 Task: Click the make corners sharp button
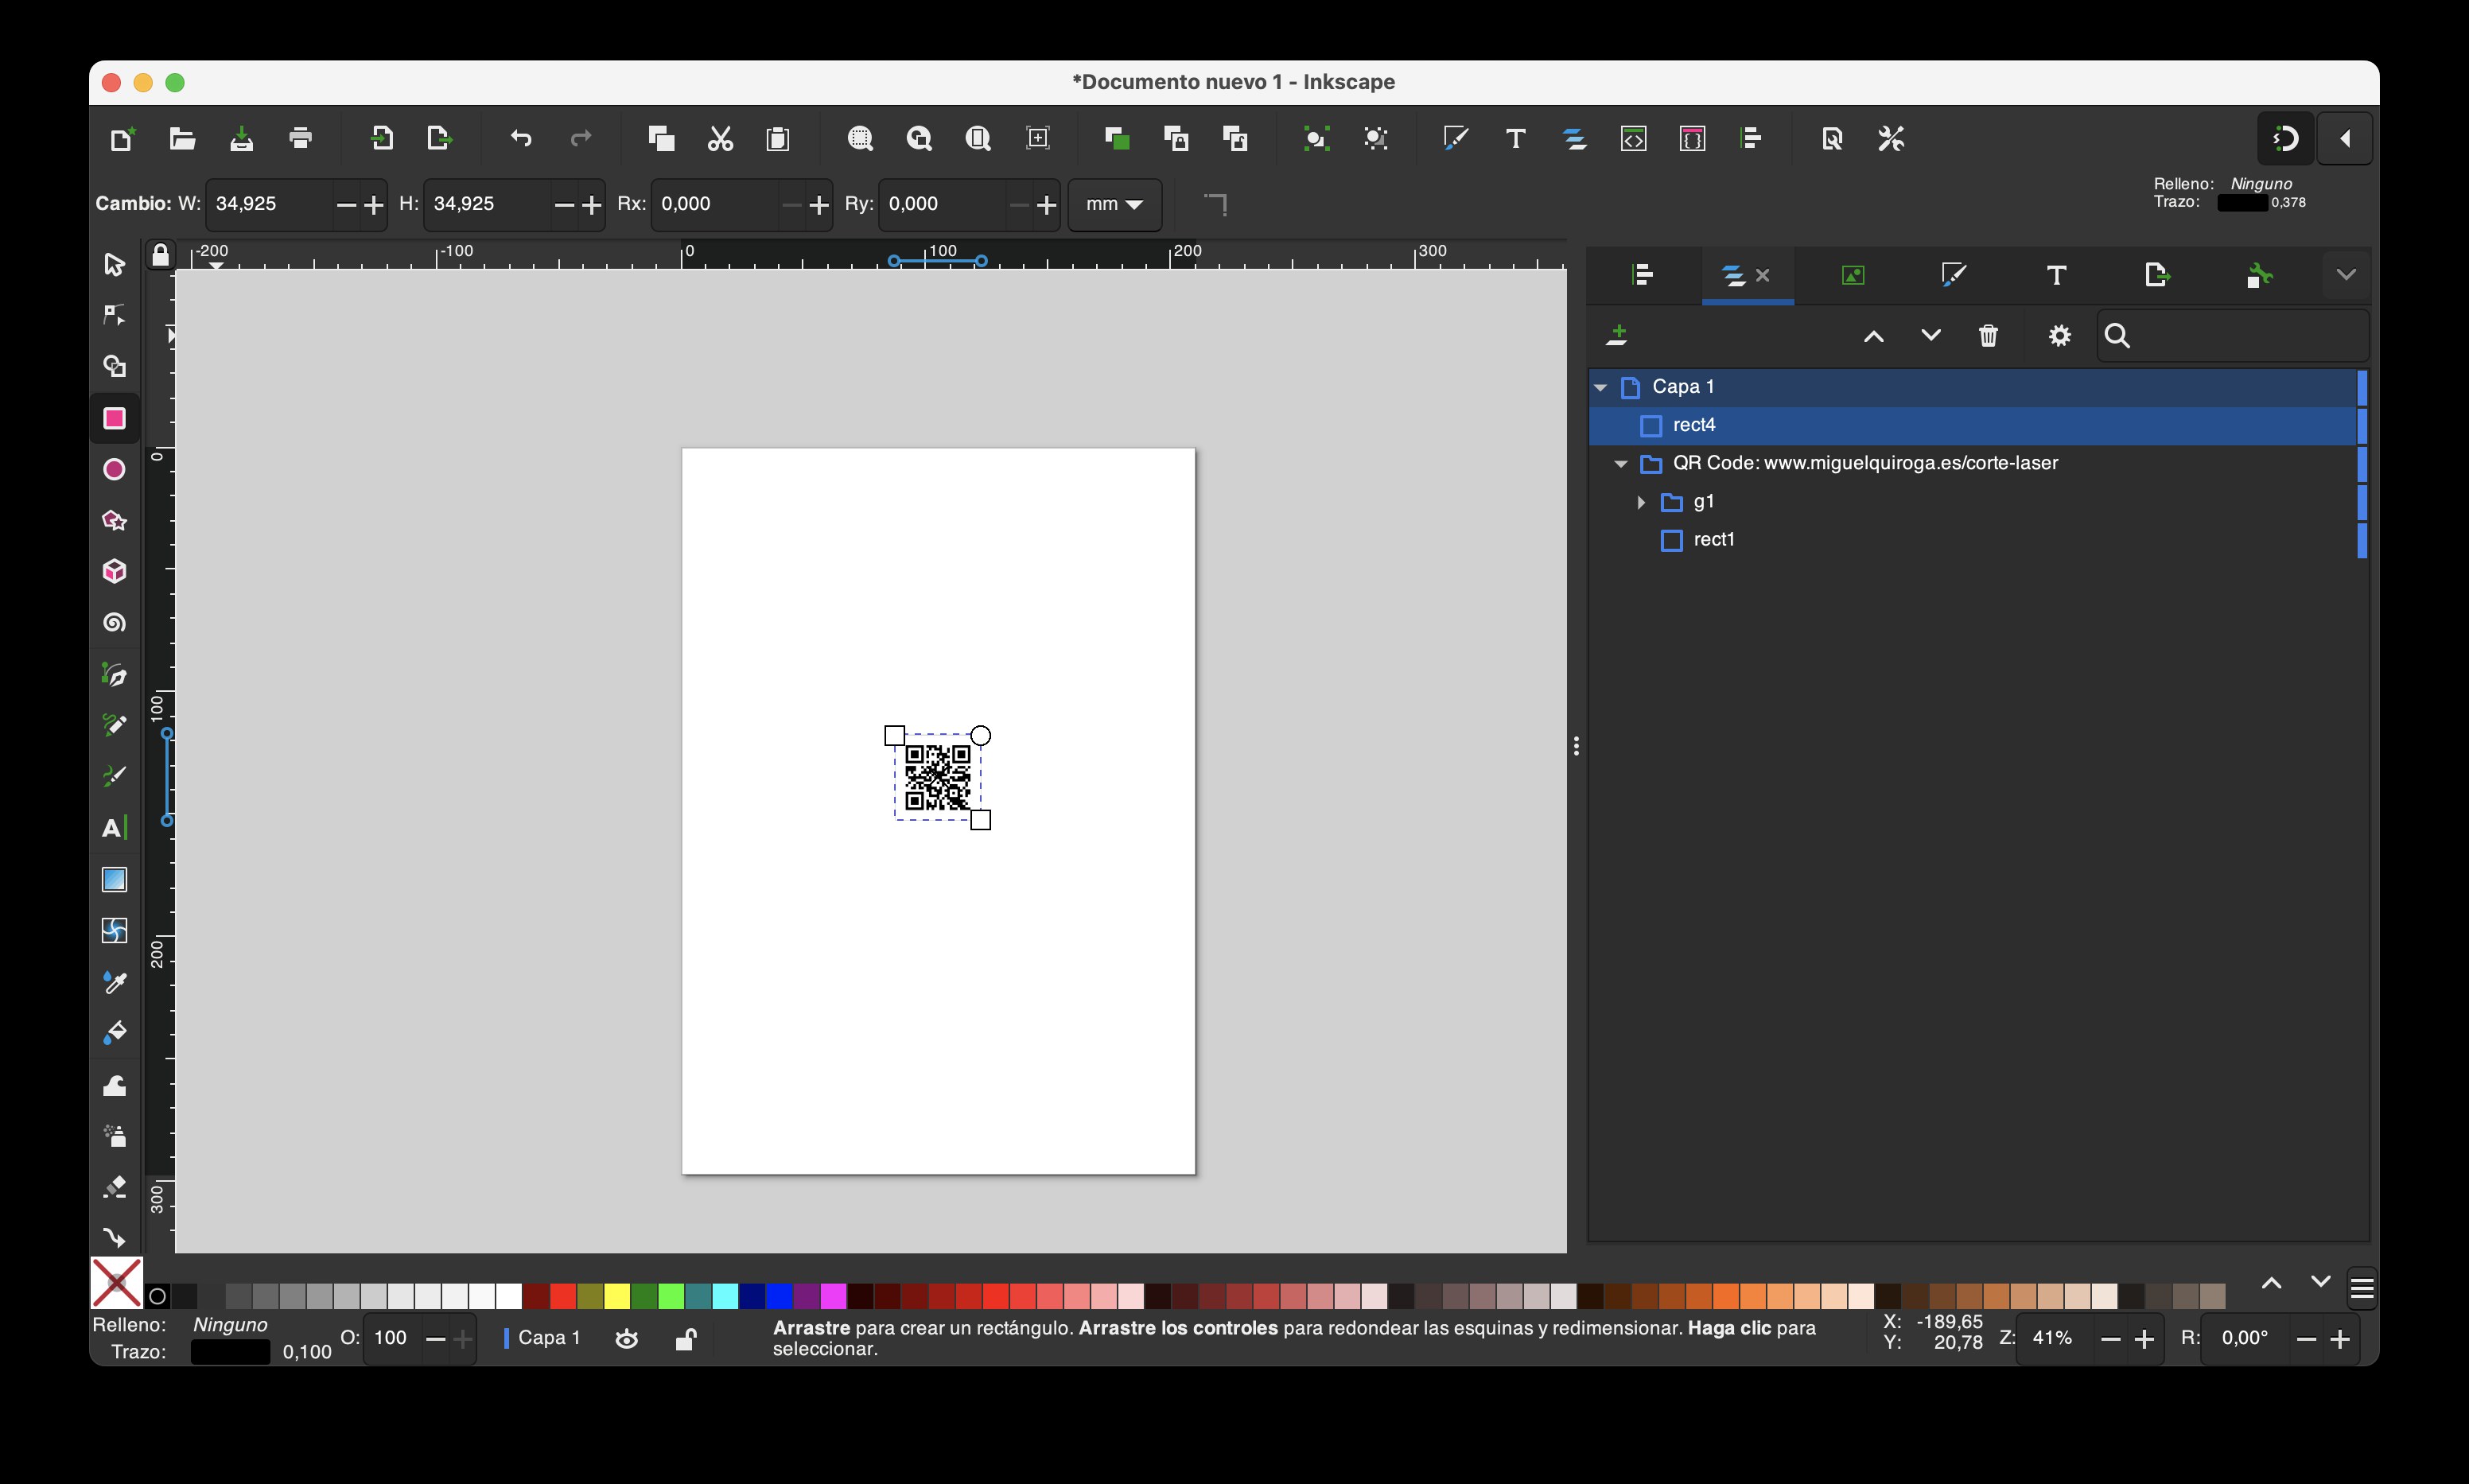coord(1215,204)
